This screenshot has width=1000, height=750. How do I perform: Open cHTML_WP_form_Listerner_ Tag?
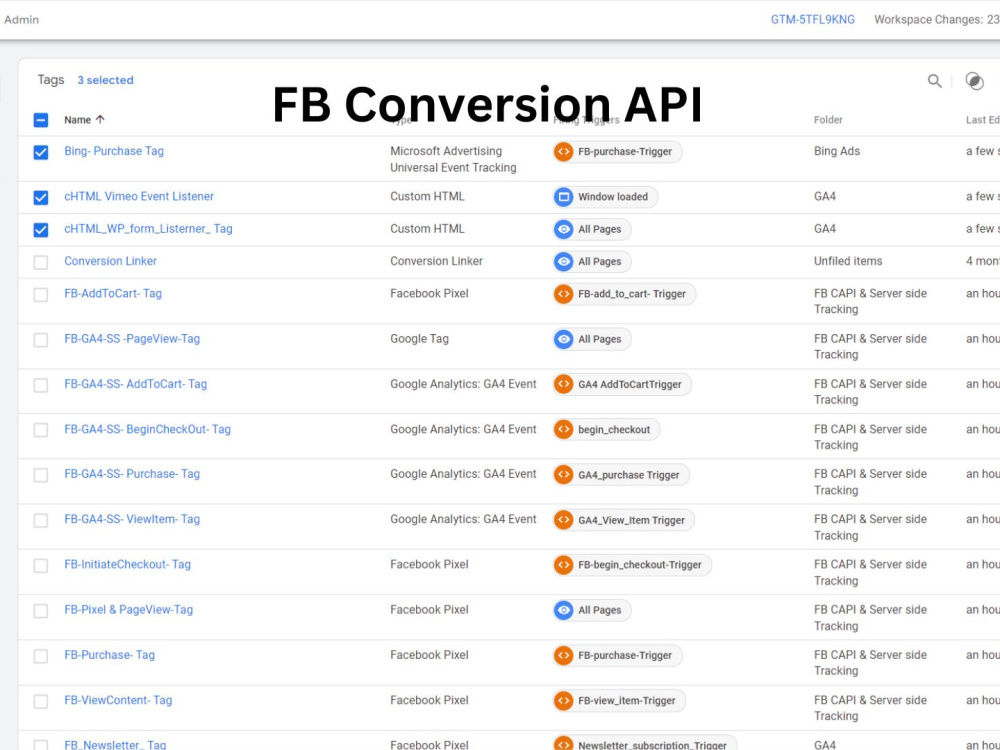click(148, 228)
